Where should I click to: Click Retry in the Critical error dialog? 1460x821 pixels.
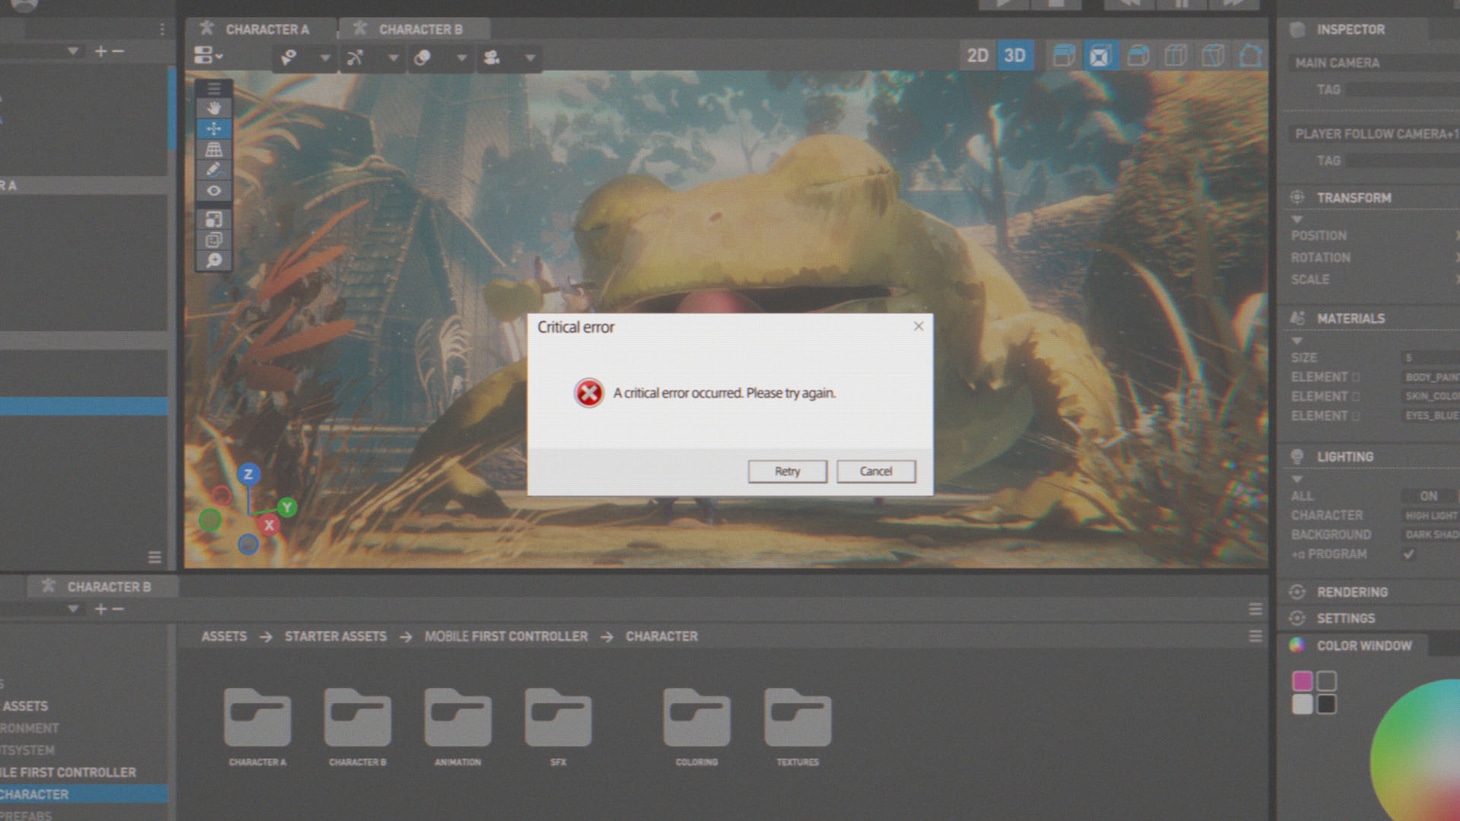(787, 471)
